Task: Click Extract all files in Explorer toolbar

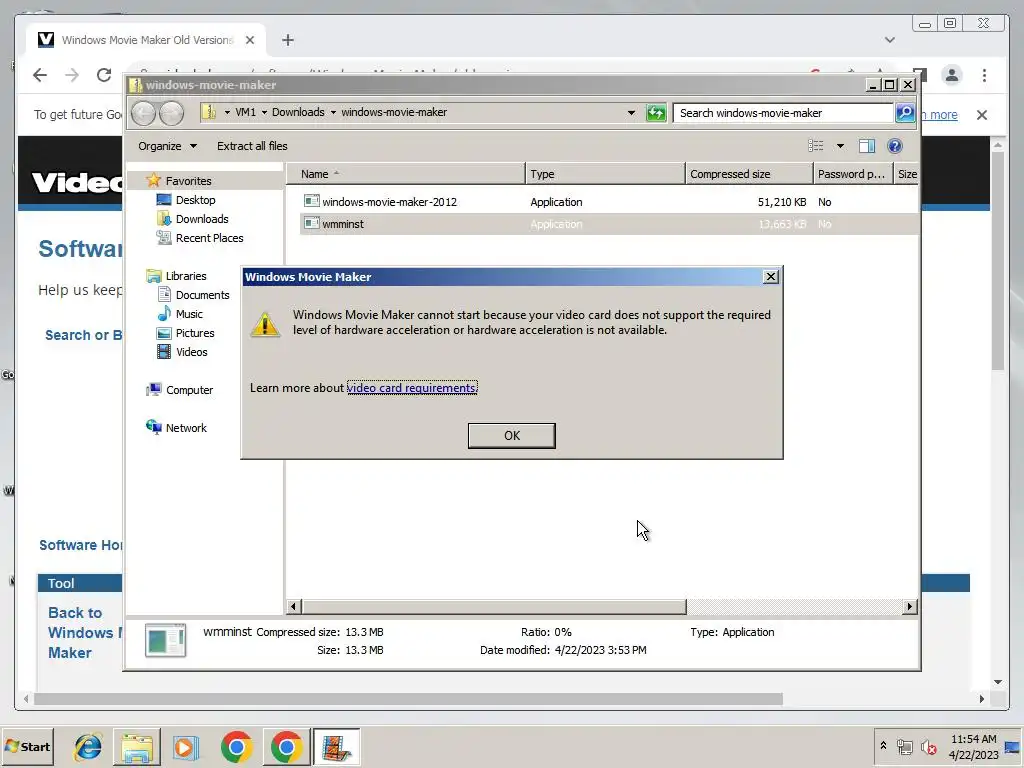Action: [x=252, y=146]
